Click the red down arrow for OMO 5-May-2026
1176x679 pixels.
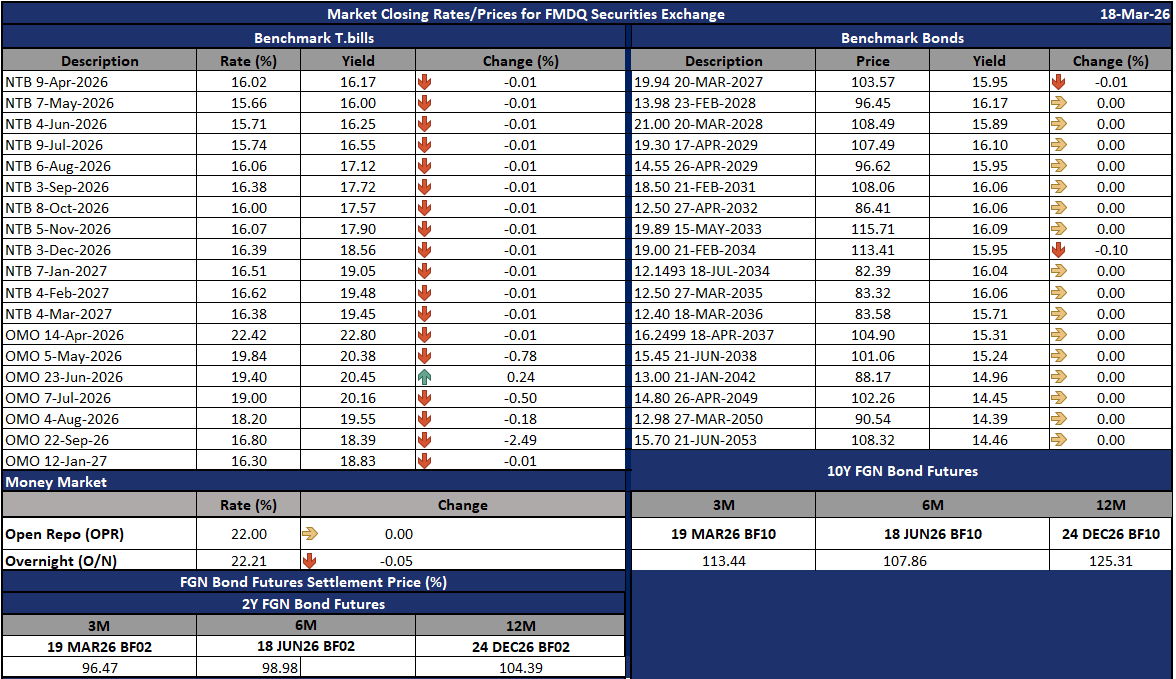(x=424, y=356)
